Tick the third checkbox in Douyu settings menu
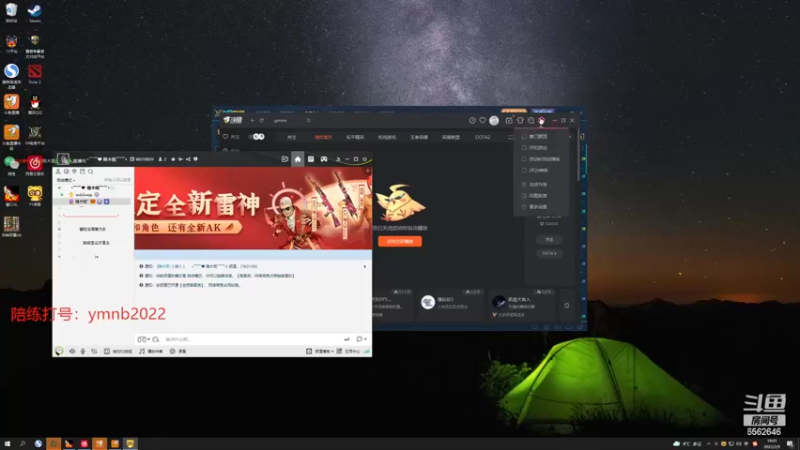Viewport: 800px width, 450px height. 524,159
